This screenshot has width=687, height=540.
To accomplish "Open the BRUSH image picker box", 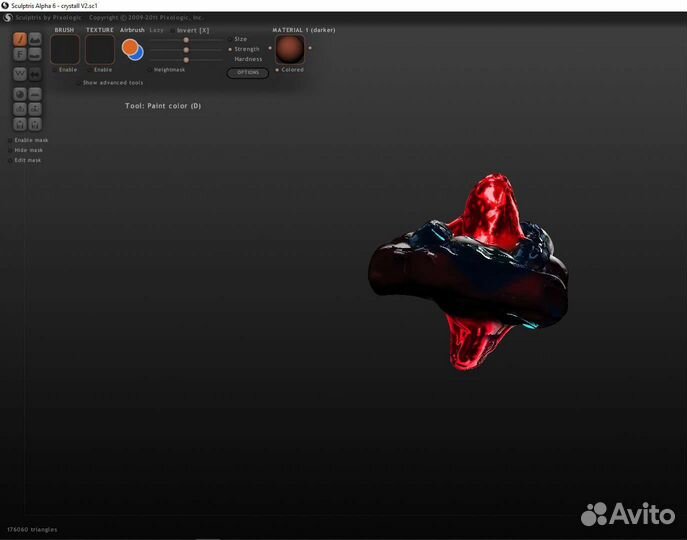I will tap(65, 50).
